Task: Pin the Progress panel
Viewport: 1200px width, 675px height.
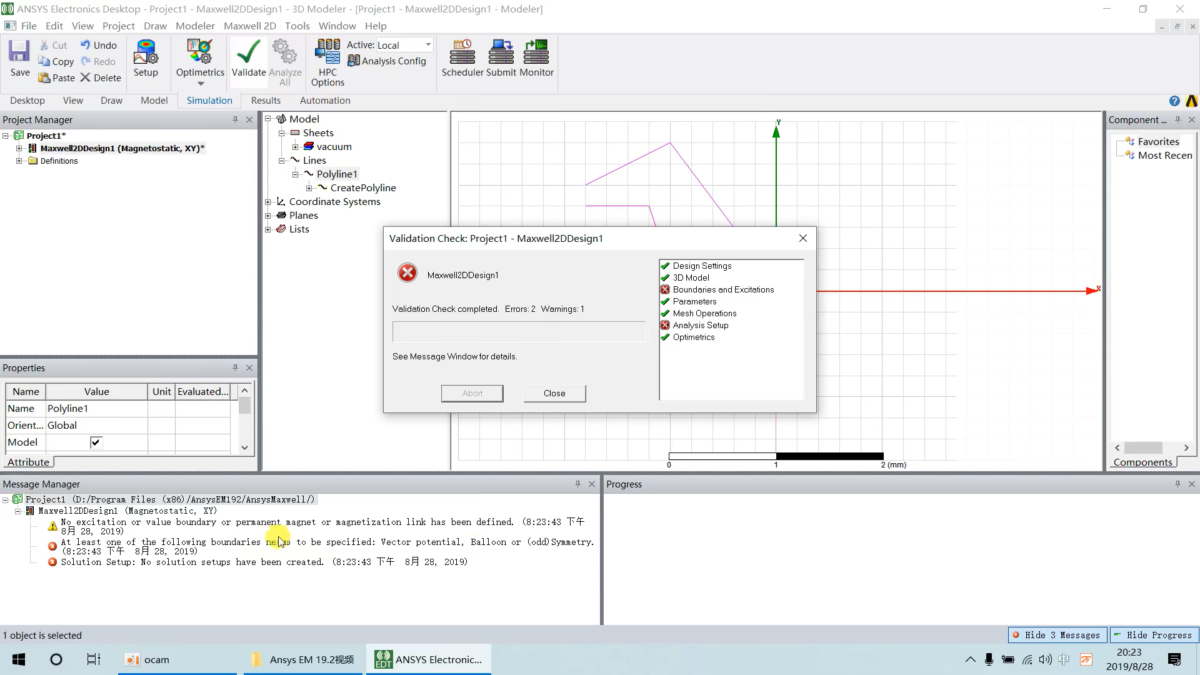Action: 1177,484
